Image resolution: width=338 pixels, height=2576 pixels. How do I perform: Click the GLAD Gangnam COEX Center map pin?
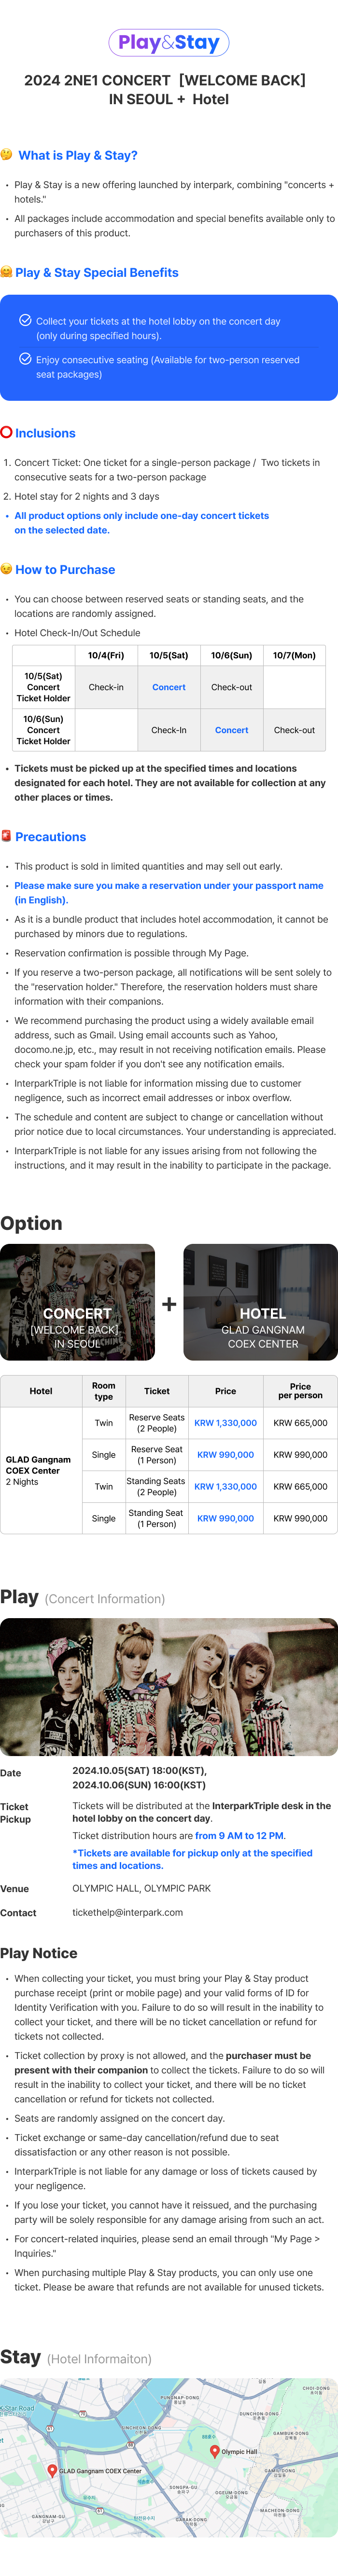pyautogui.click(x=52, y=2469)
